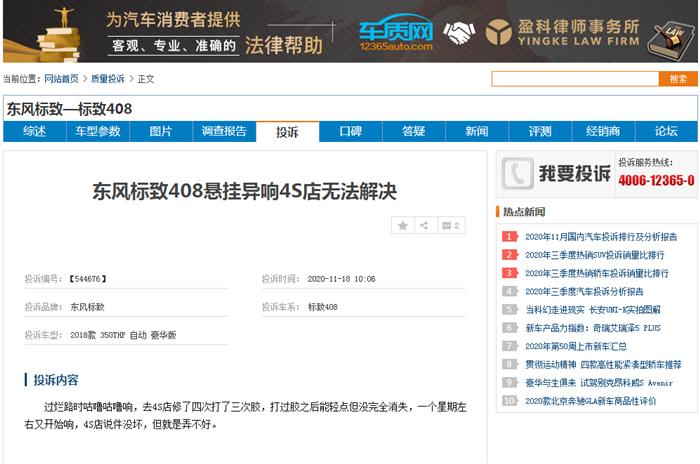
Task: Open the 答疑 tab
Action: [x=414, y=131]
